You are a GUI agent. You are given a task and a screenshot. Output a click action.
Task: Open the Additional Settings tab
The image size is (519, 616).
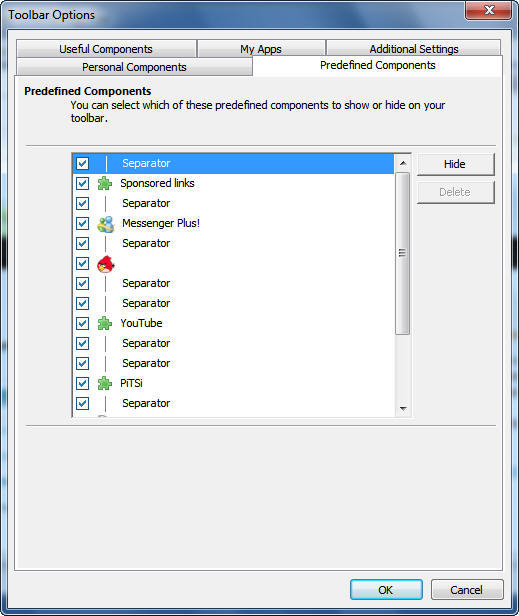pos(414,49)
